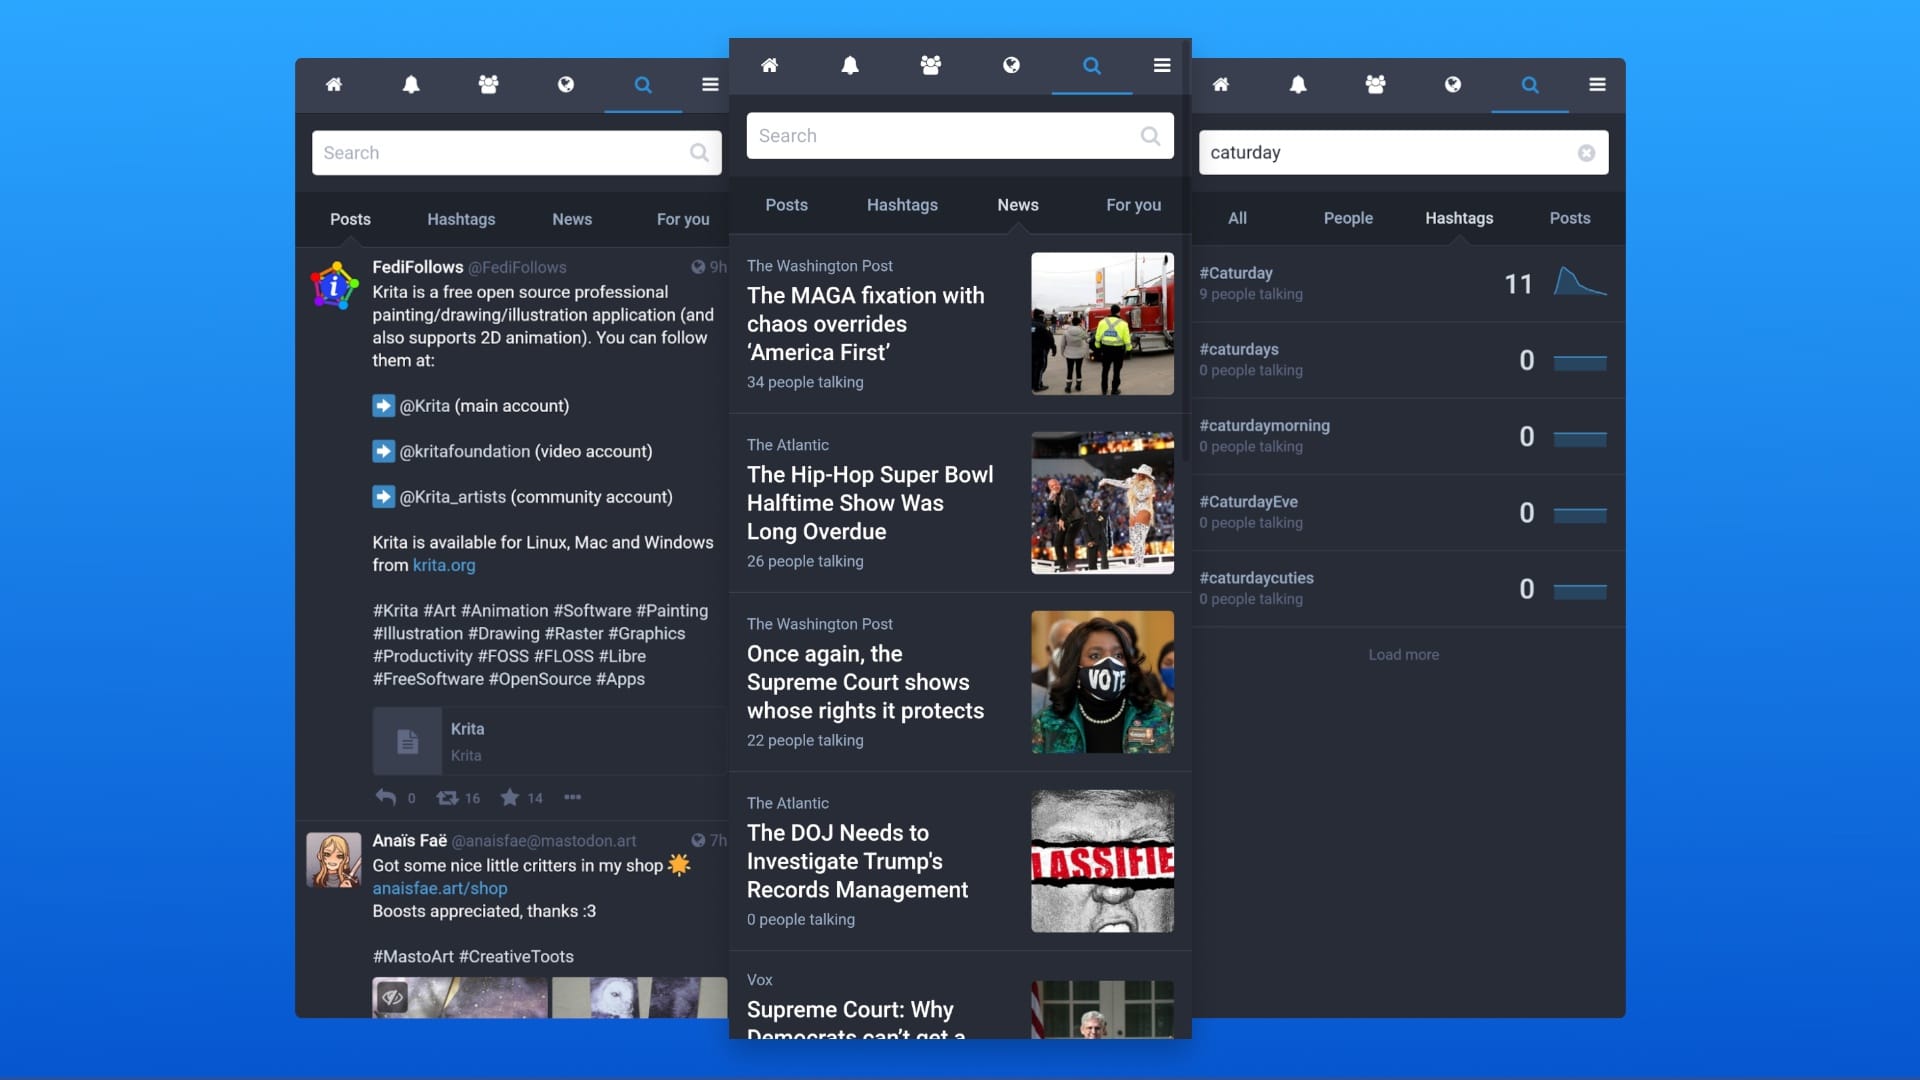Click the FediFollows profile avatar icon
Screen dimensions: 1920x1080
click(332, 284)
